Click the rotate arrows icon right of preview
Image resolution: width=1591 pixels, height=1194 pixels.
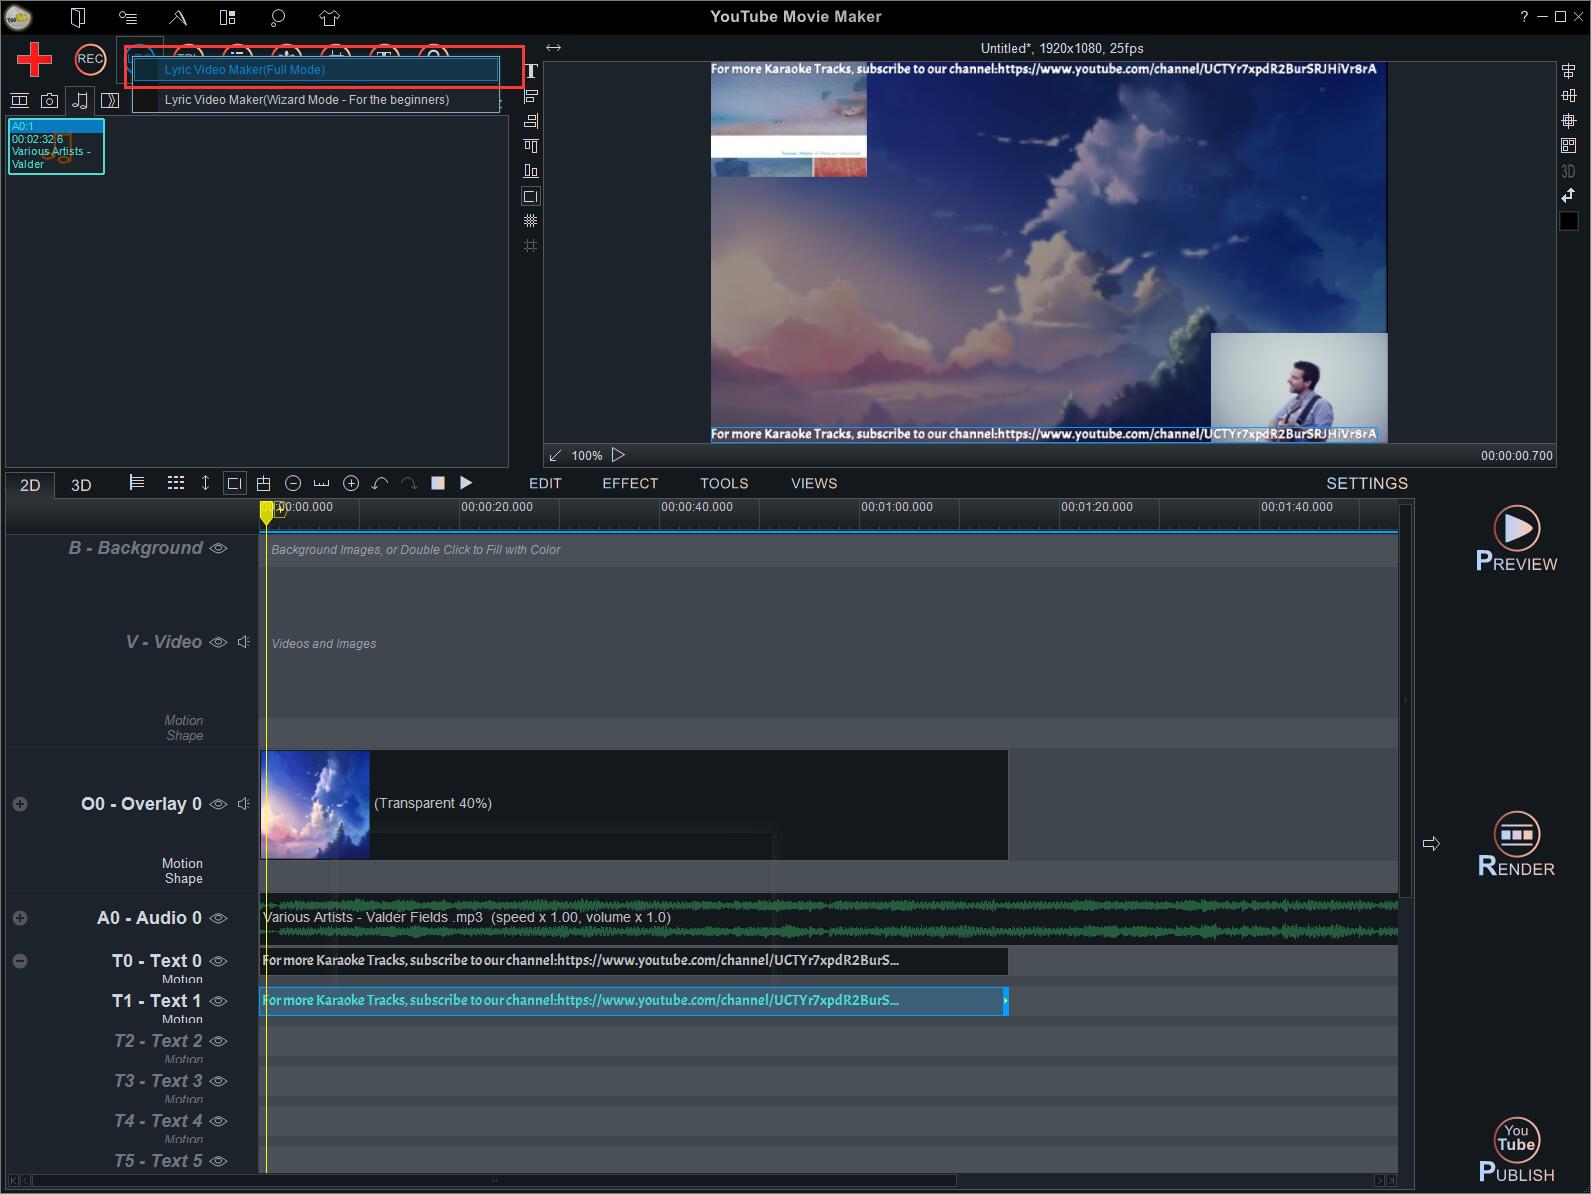tap(1568, 195)
